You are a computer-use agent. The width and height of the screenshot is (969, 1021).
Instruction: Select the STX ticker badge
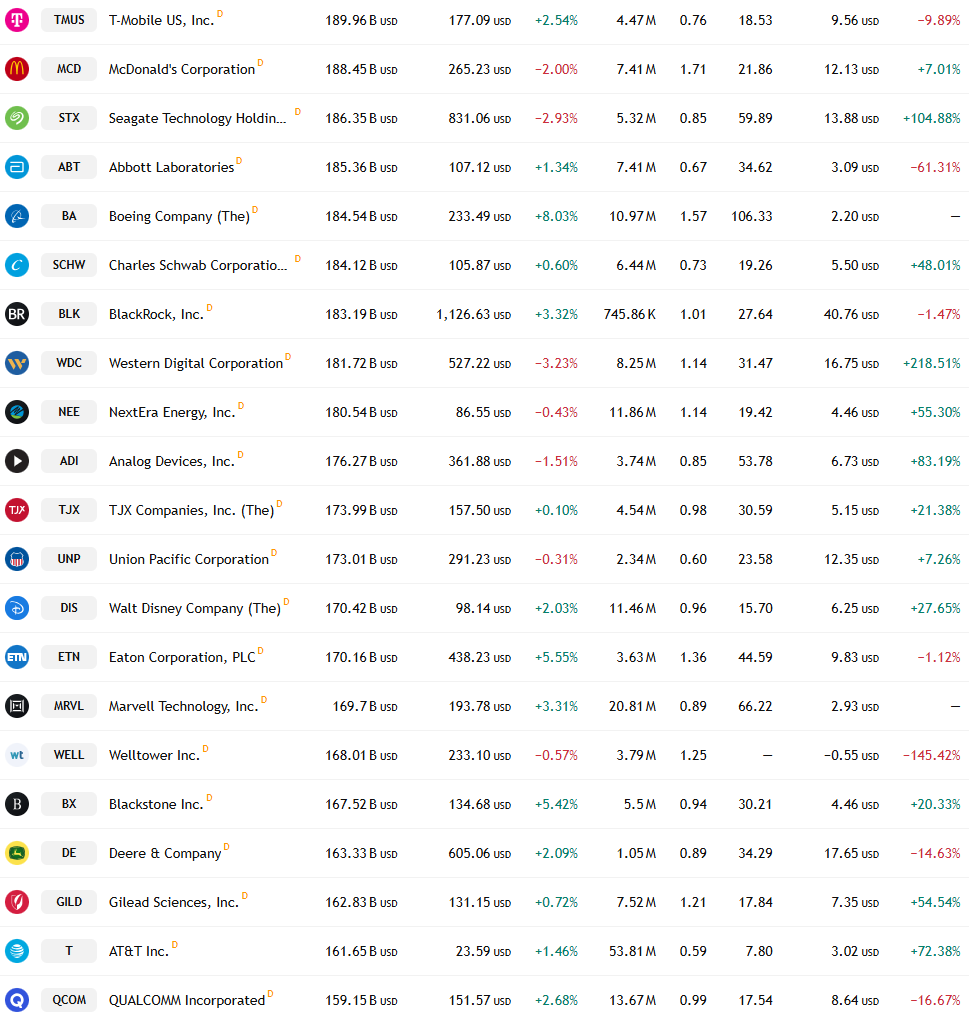coord(69,118)
